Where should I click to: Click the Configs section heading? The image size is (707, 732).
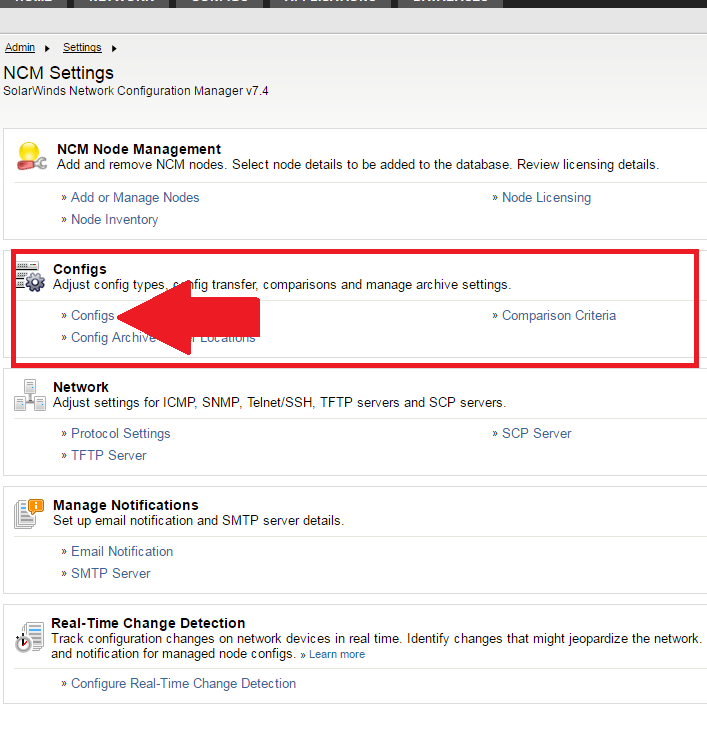coord(80,269)
